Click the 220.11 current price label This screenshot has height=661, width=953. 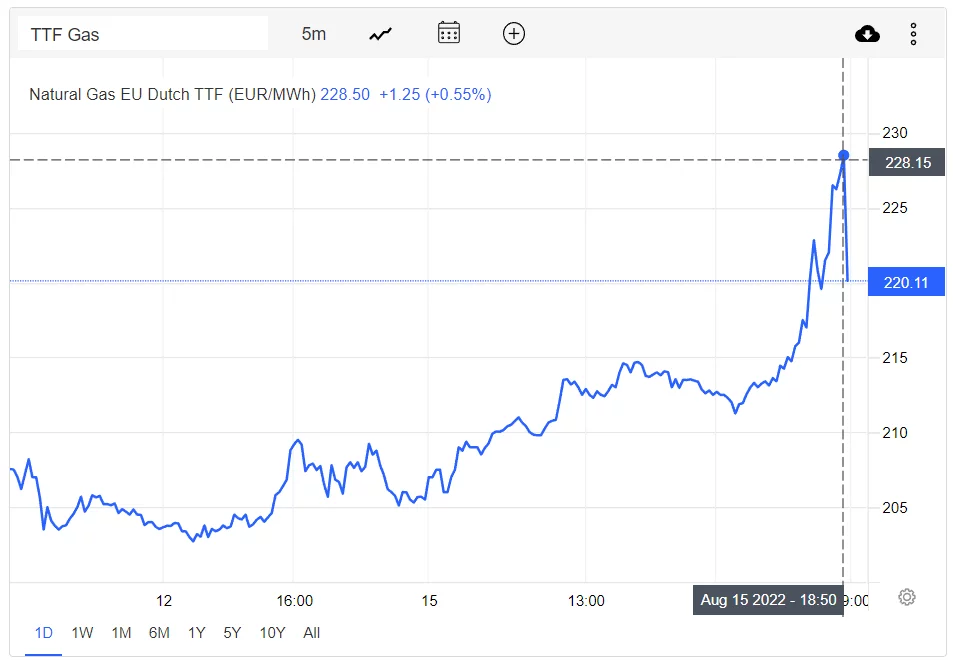point(906,282)
